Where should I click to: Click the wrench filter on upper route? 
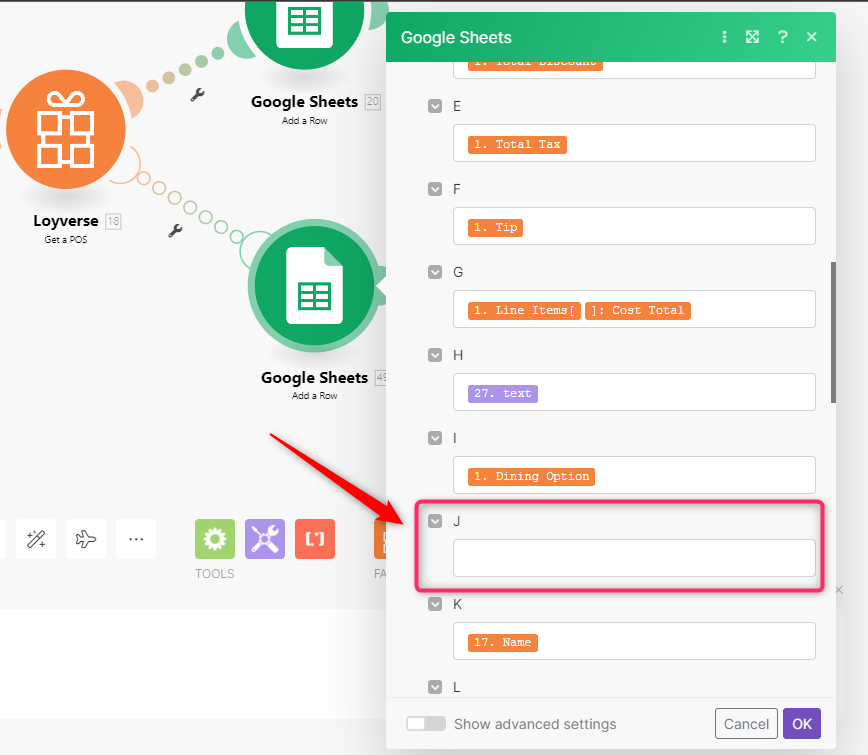coord(197,95)
